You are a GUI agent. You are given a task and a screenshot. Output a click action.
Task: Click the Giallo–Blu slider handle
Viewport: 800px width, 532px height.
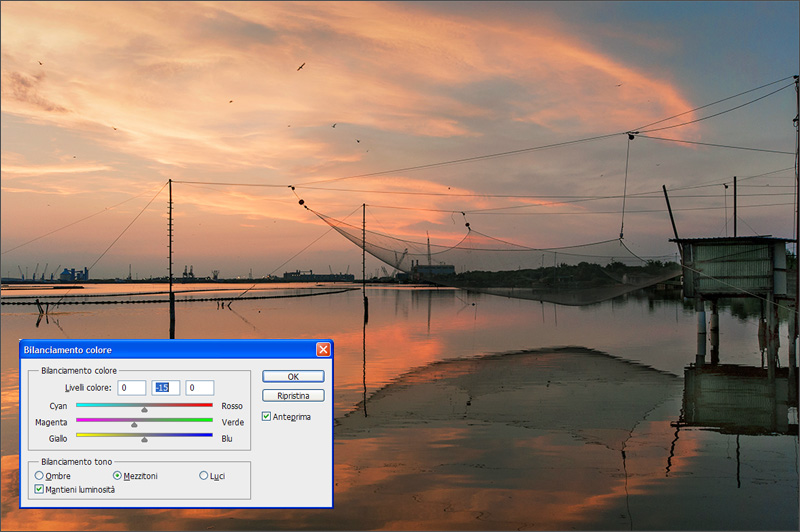point(144,439)
